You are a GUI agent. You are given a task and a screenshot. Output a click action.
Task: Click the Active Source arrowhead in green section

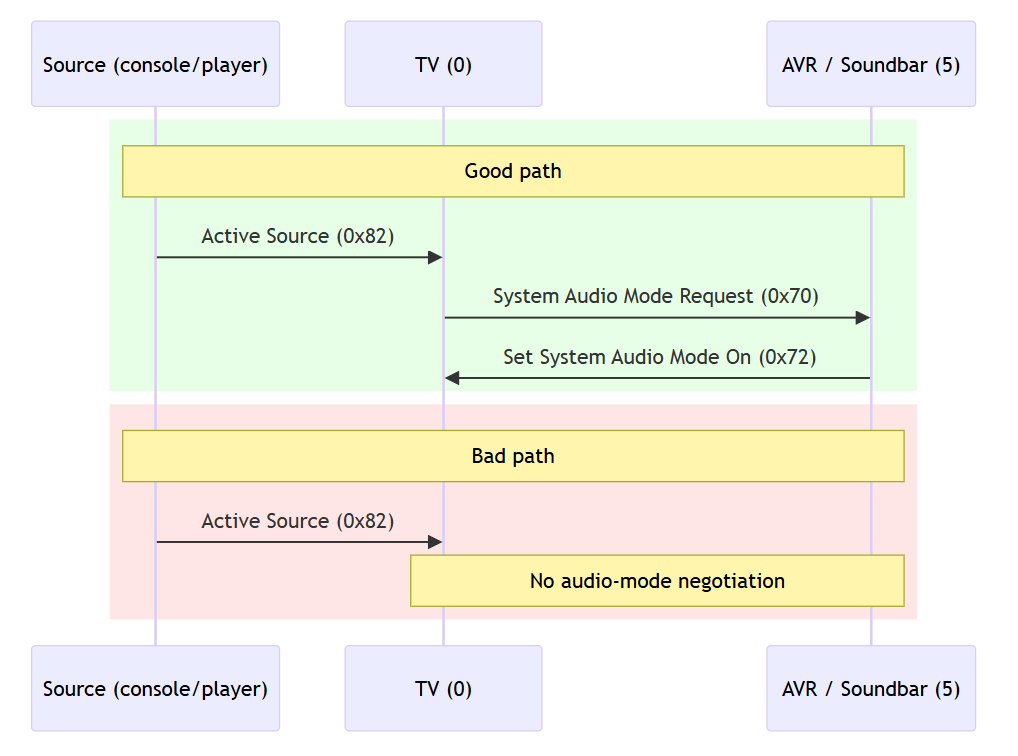(435, 258)
